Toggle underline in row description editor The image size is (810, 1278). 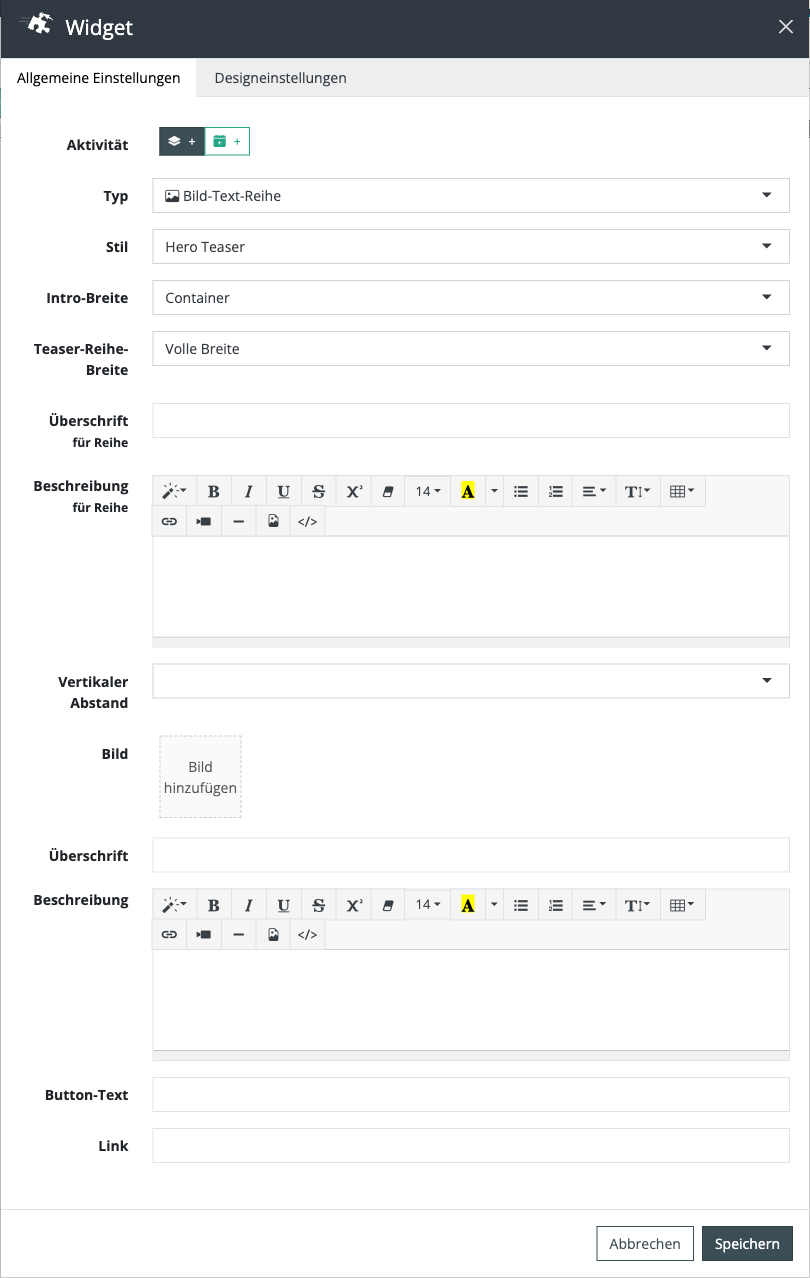click(x=284, y=491)
